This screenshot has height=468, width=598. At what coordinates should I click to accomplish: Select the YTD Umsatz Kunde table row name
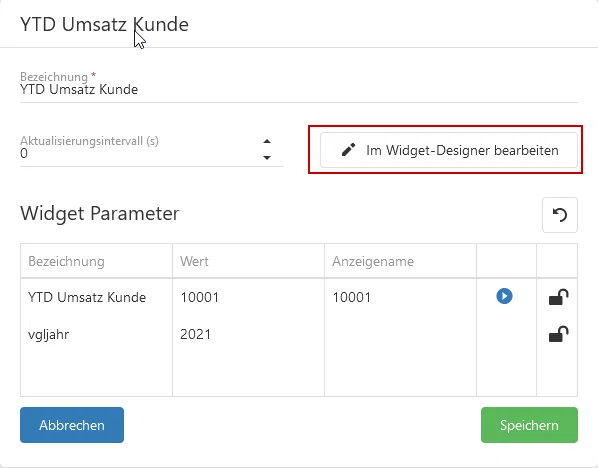coord(87,297)
